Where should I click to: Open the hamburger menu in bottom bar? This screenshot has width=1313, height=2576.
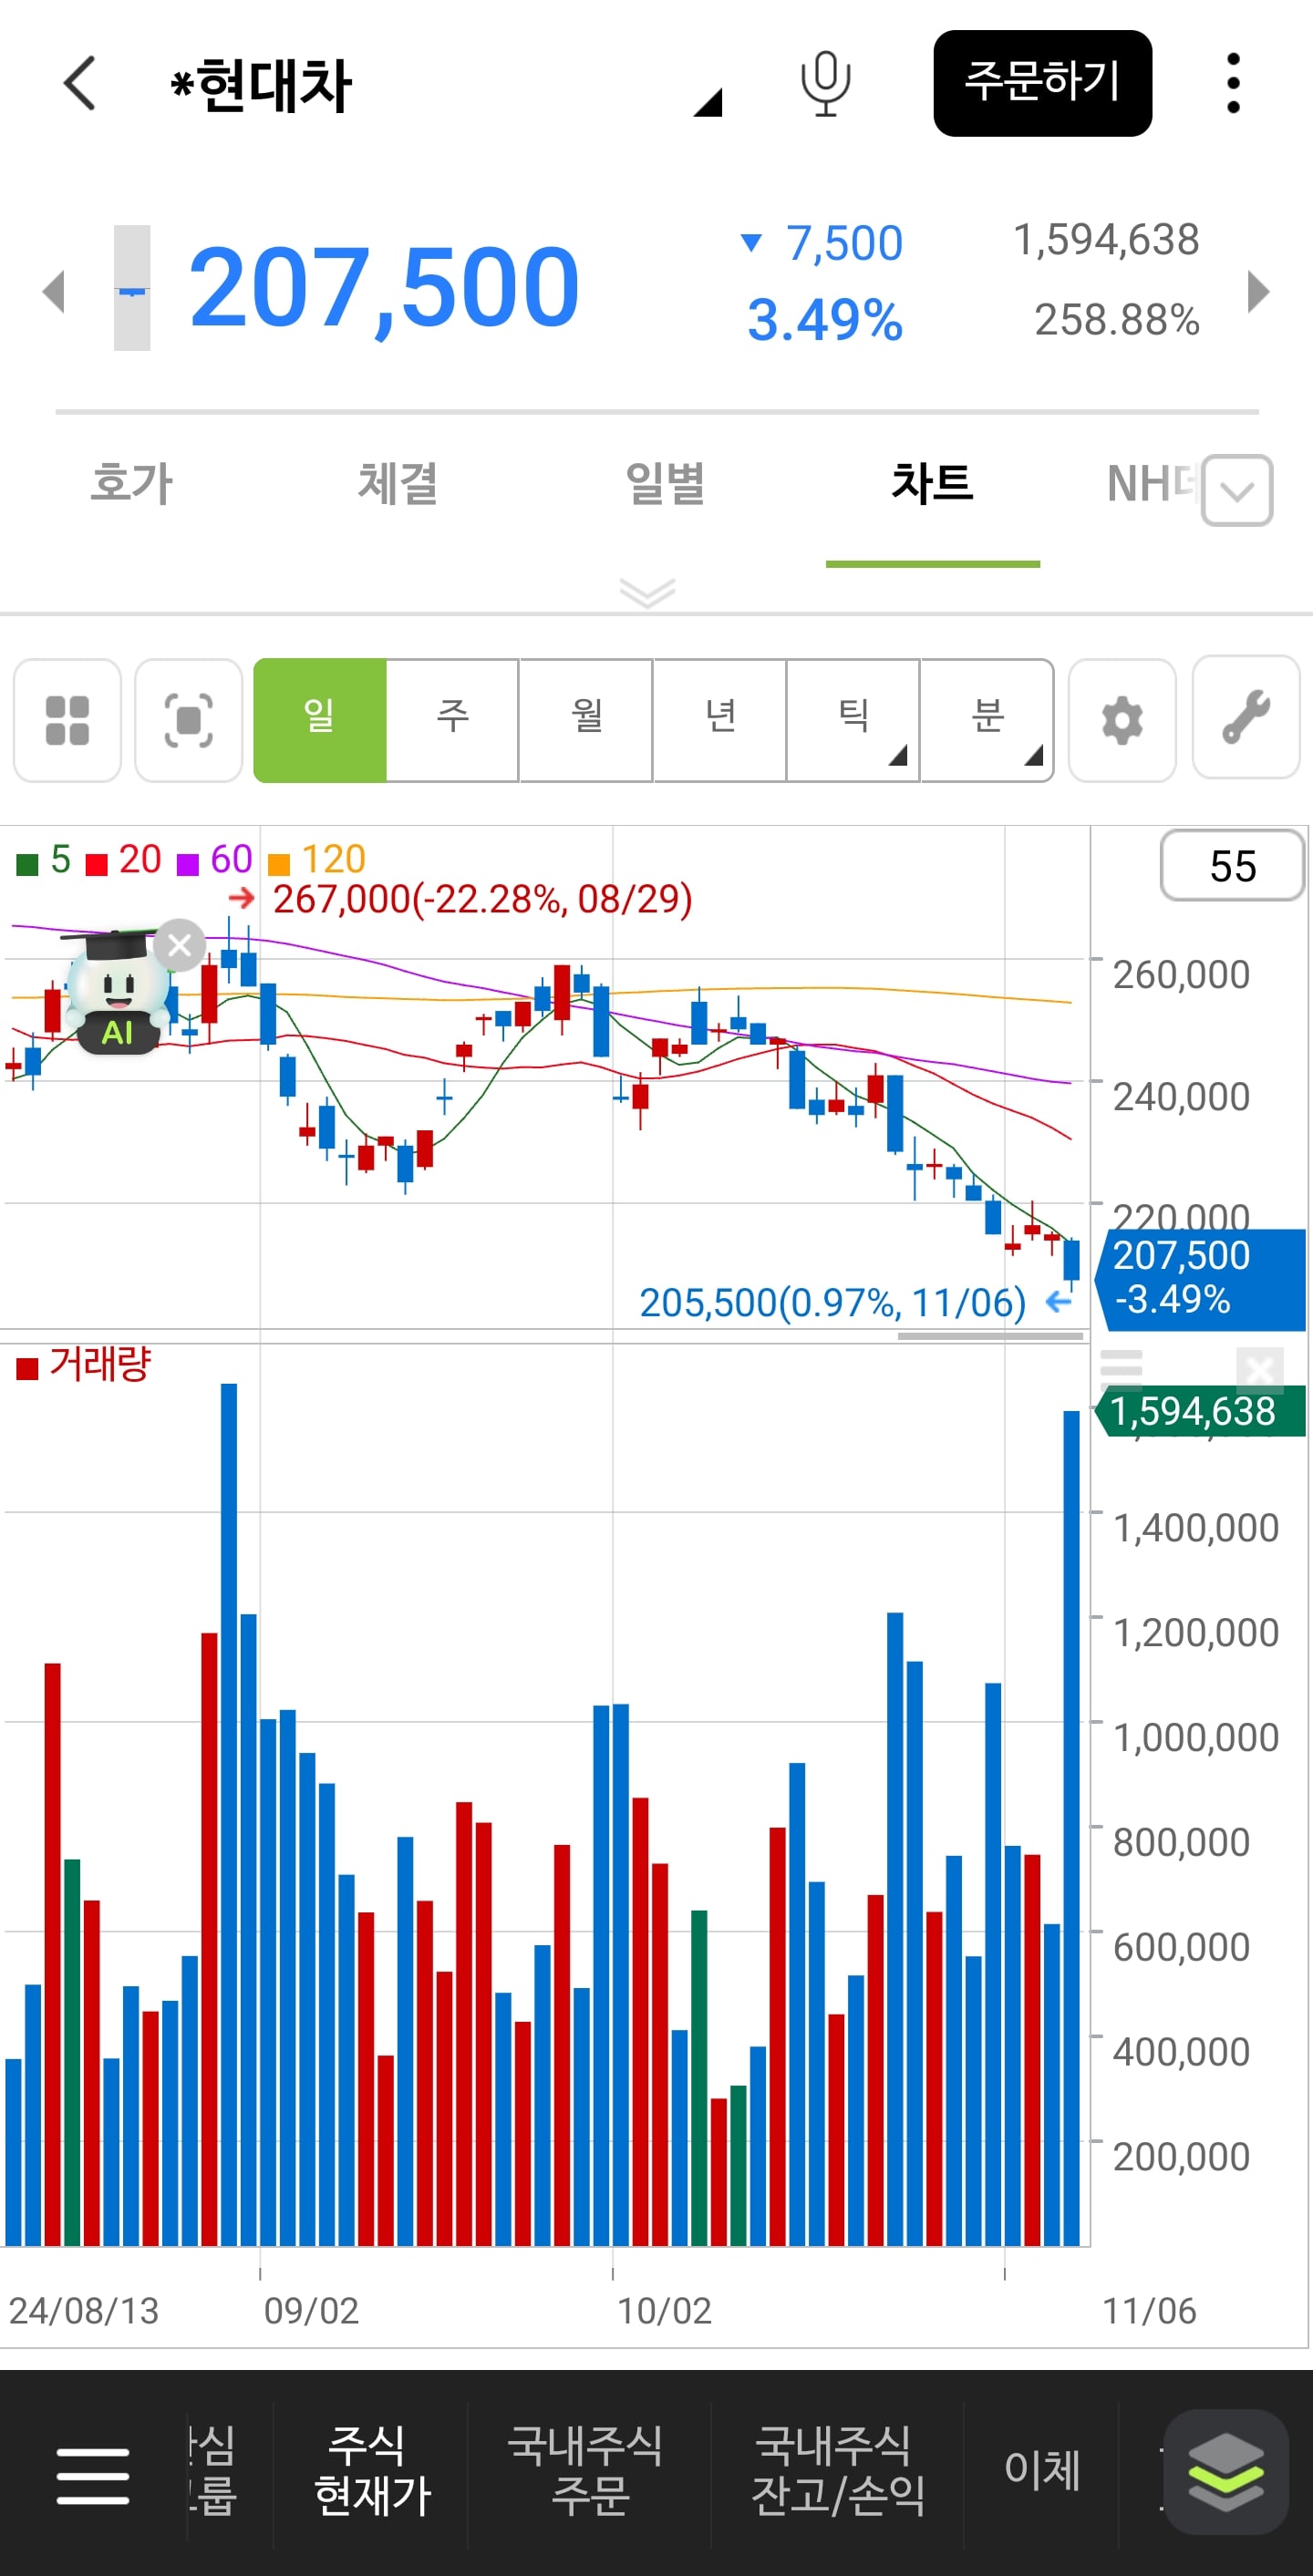point(93,2476)
